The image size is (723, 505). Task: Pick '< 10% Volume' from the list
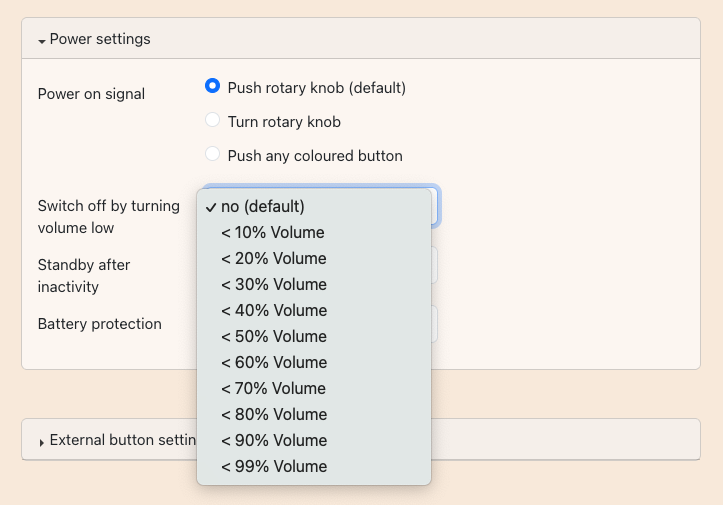tap(273, 232)
